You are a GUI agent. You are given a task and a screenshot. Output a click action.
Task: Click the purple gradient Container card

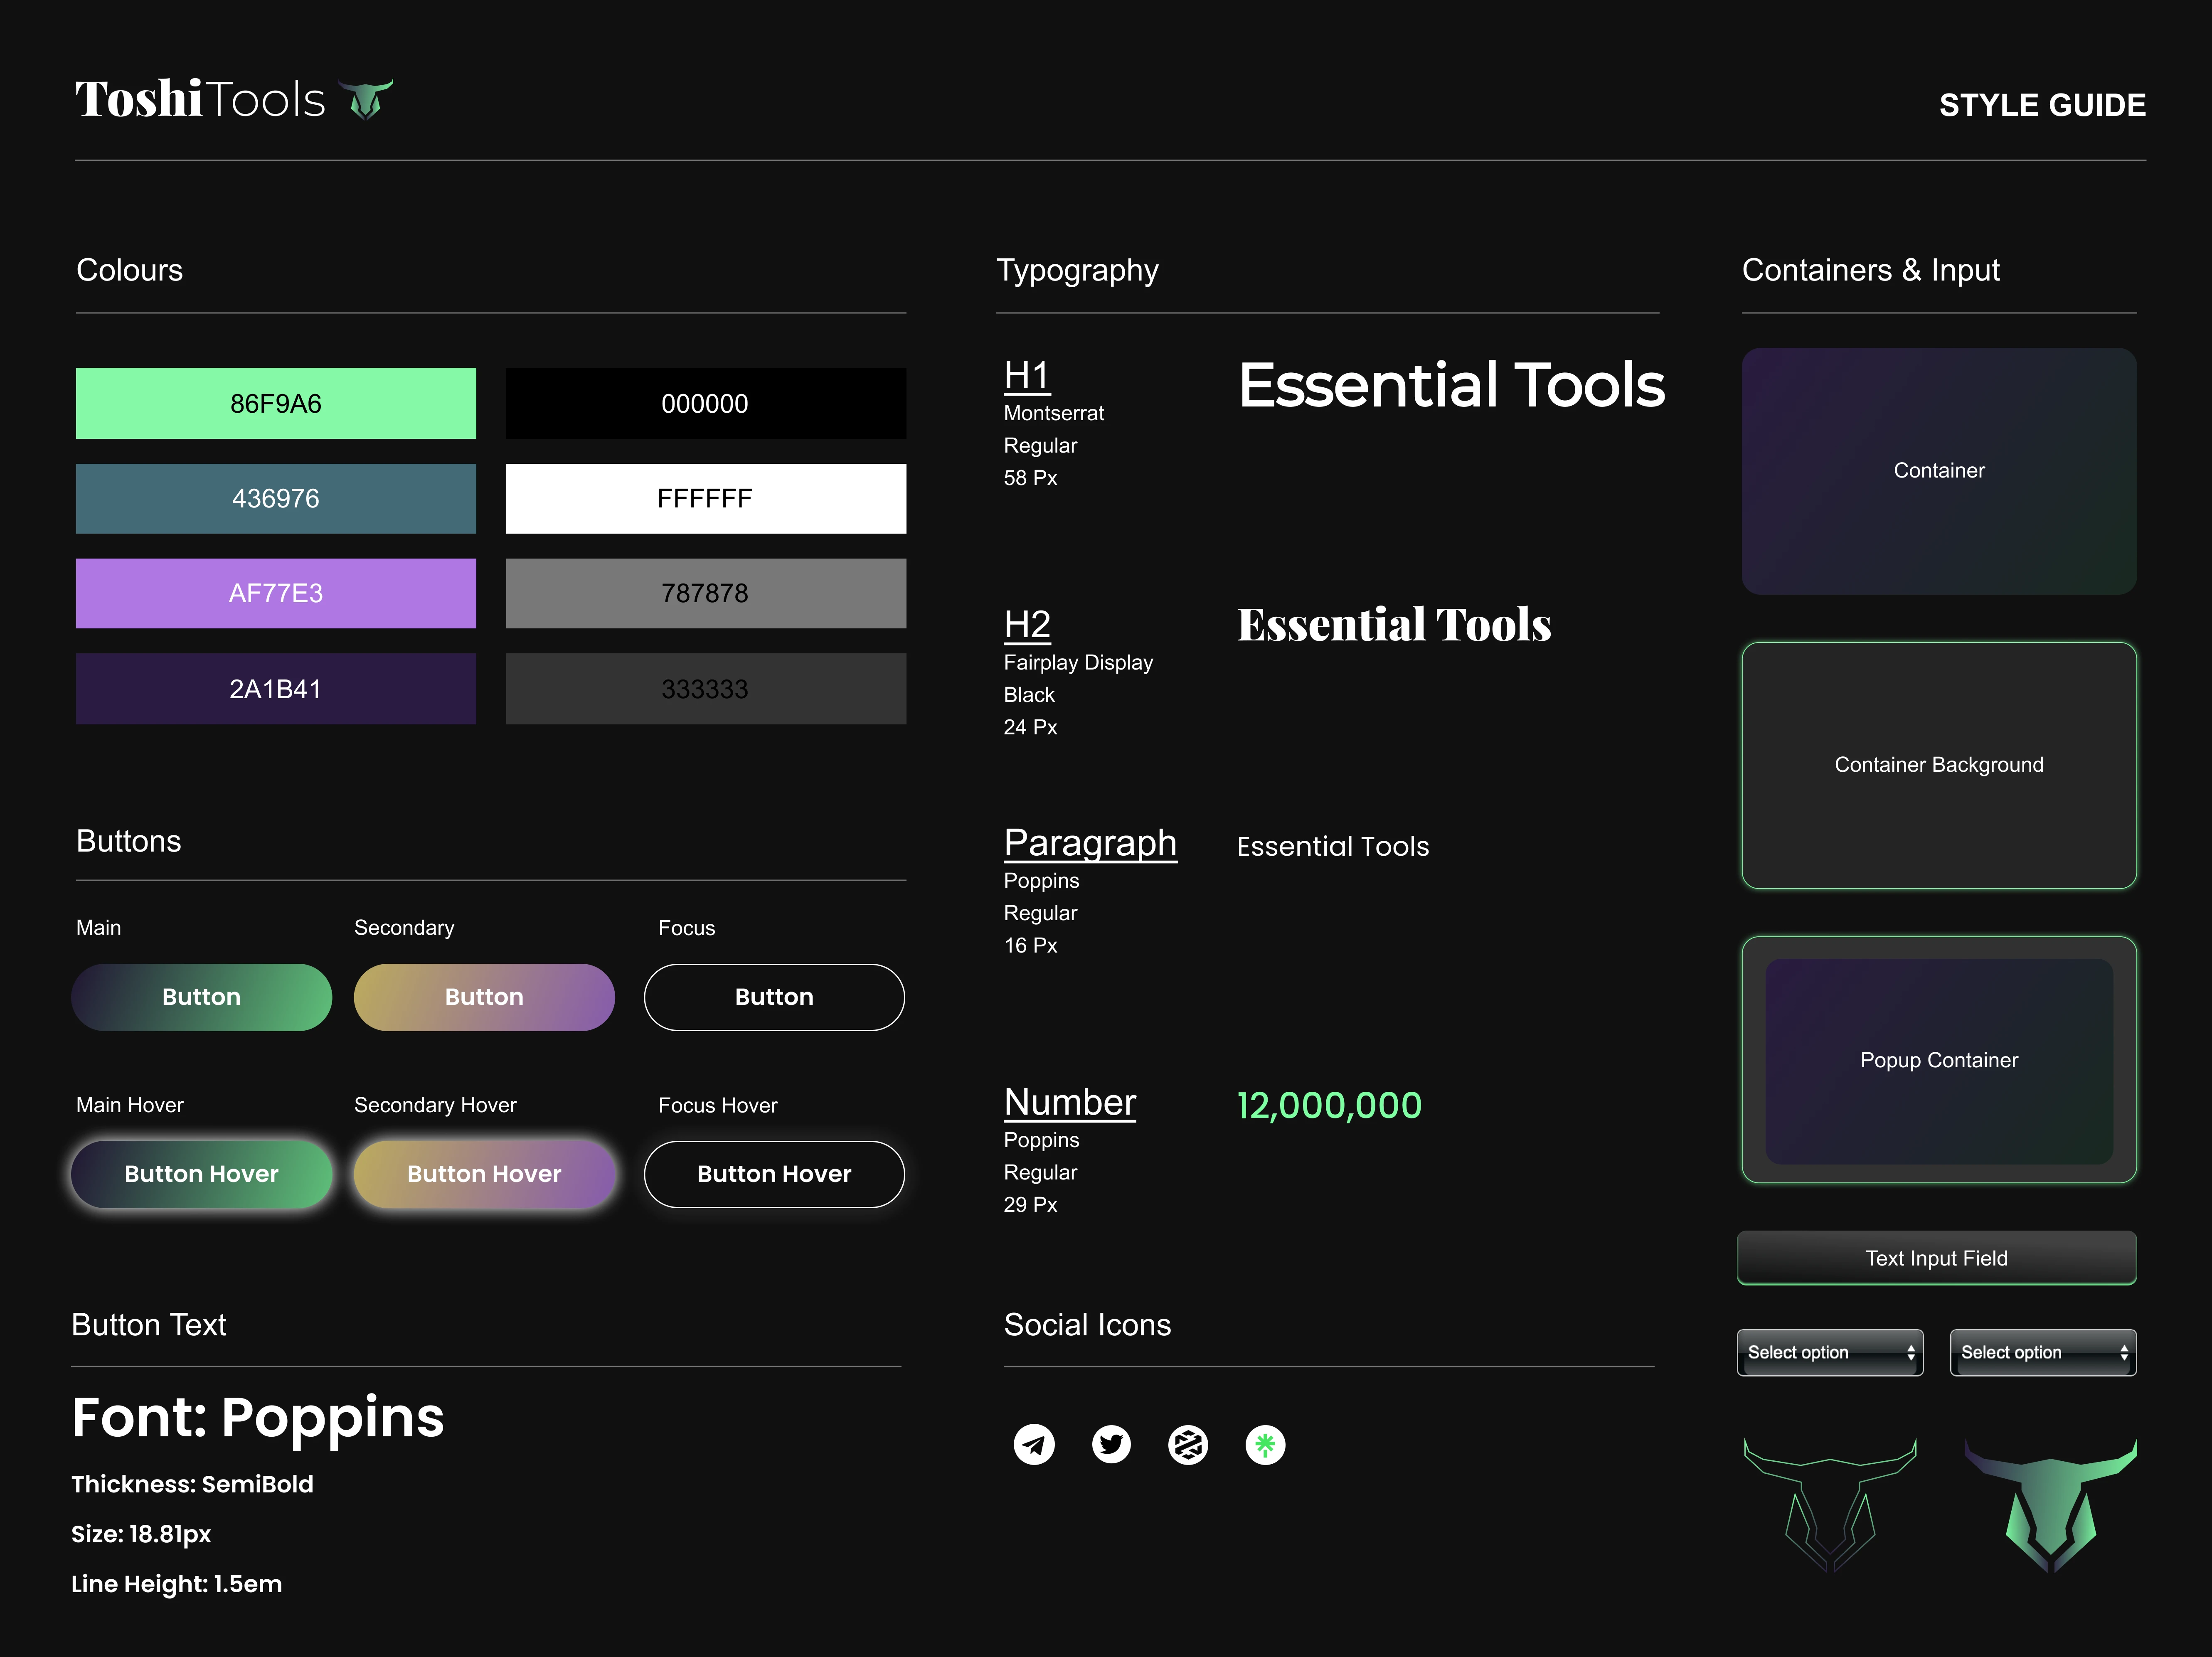[x=1939, y=471]
